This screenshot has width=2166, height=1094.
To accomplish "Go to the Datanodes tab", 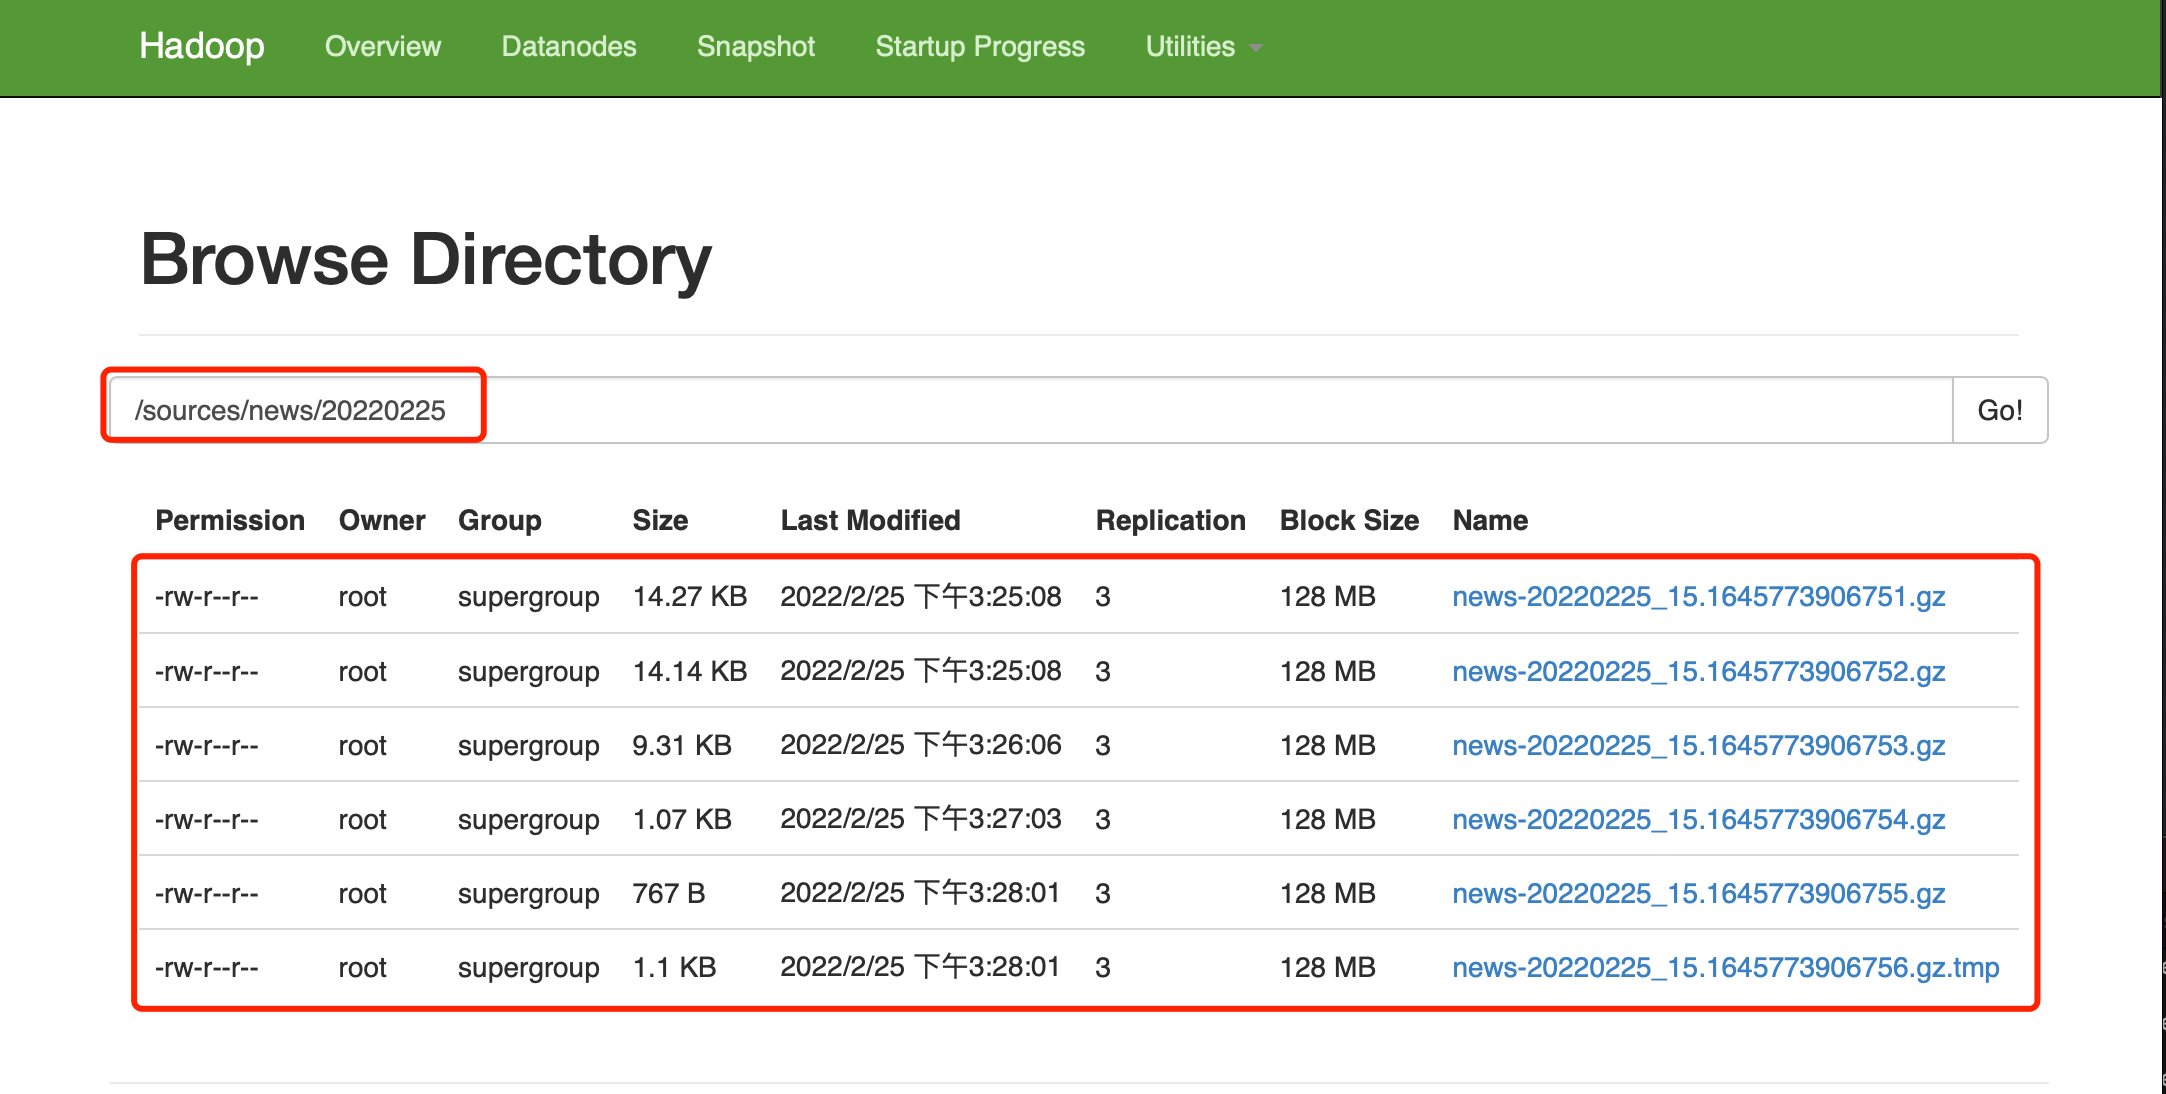I will [569, 46].
